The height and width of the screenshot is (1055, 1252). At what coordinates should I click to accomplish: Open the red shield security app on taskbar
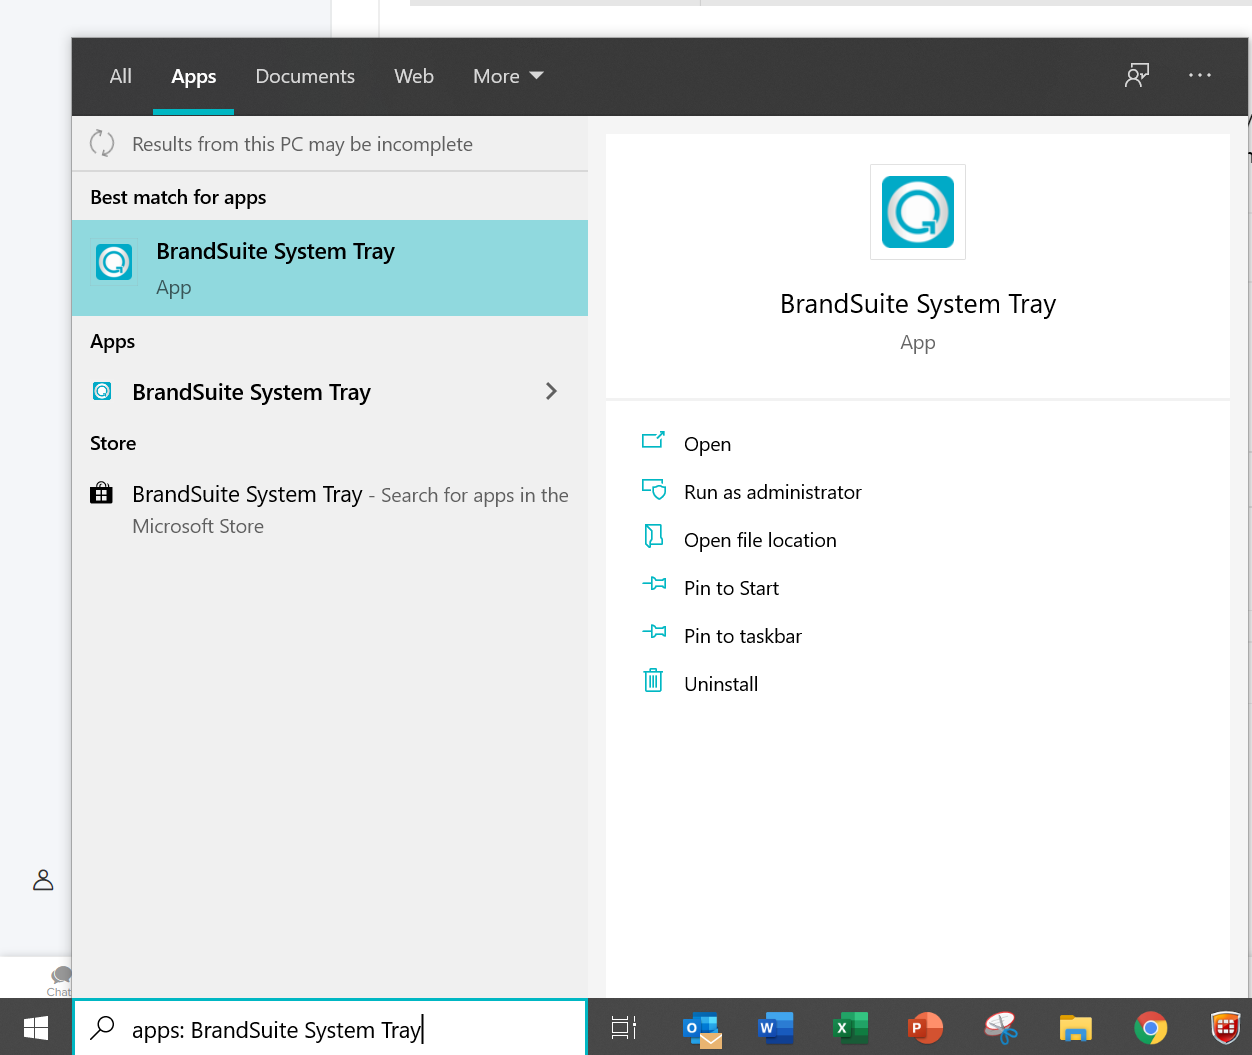[x=1225, y=1028]
